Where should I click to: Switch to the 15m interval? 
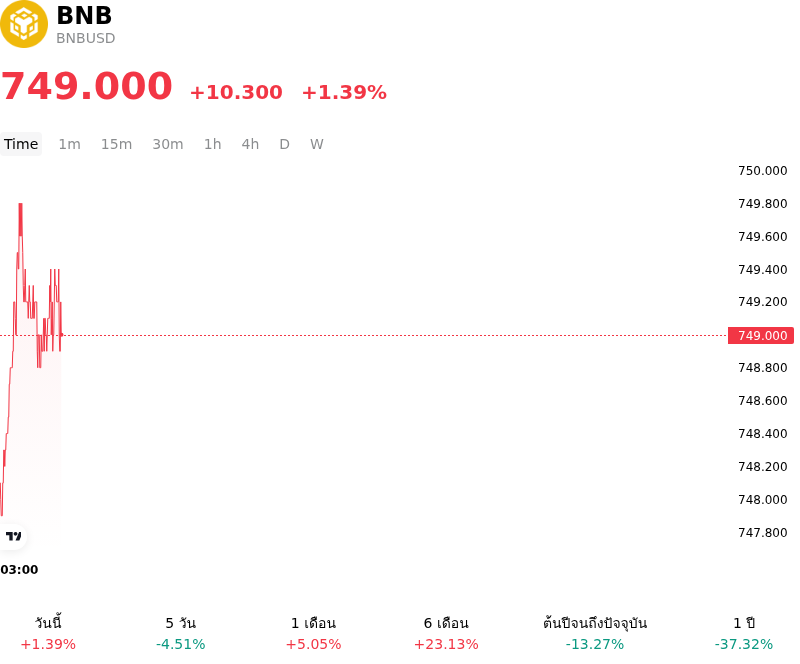(x=116, y=144)
